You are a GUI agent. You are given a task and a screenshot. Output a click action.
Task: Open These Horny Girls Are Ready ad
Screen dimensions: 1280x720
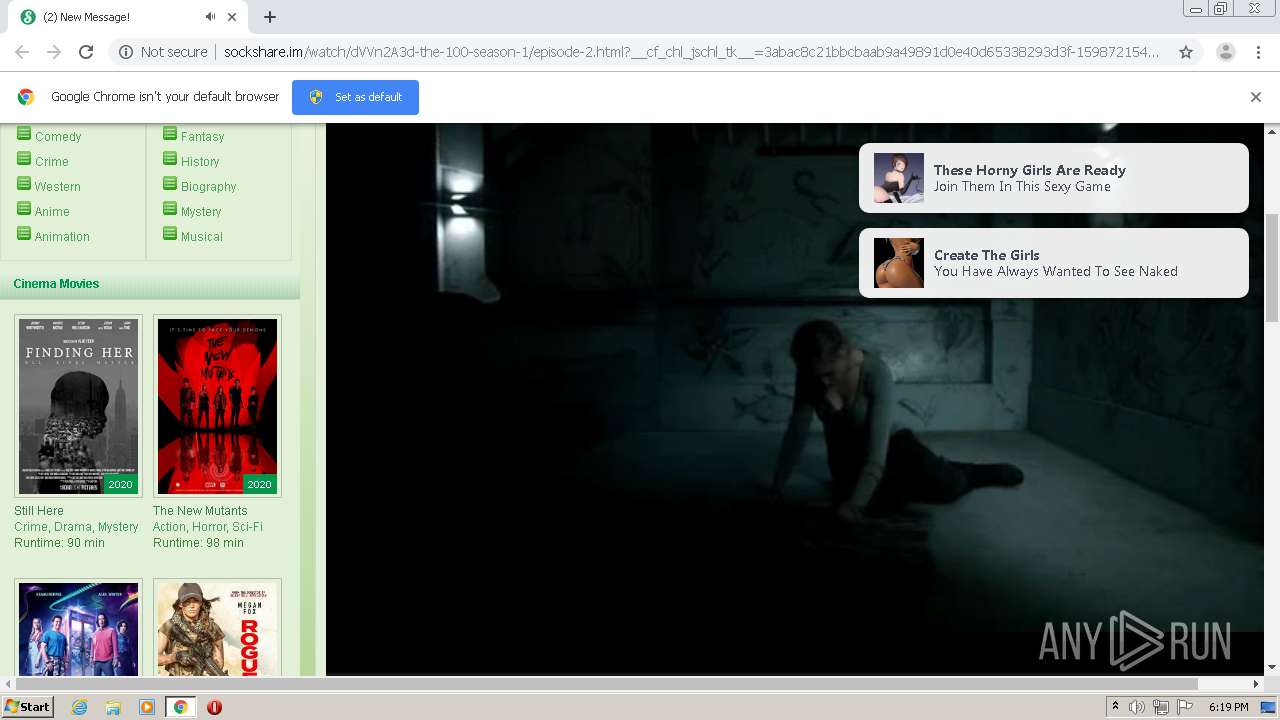(1054, 178)
